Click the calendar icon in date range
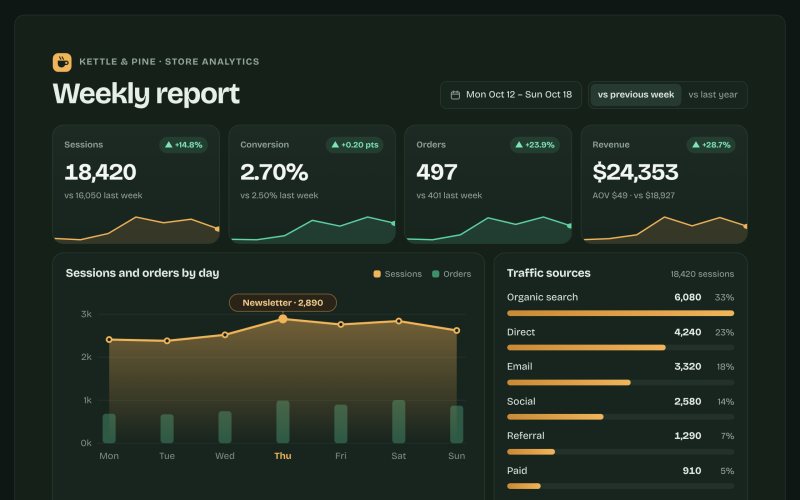 pos(455,95)
